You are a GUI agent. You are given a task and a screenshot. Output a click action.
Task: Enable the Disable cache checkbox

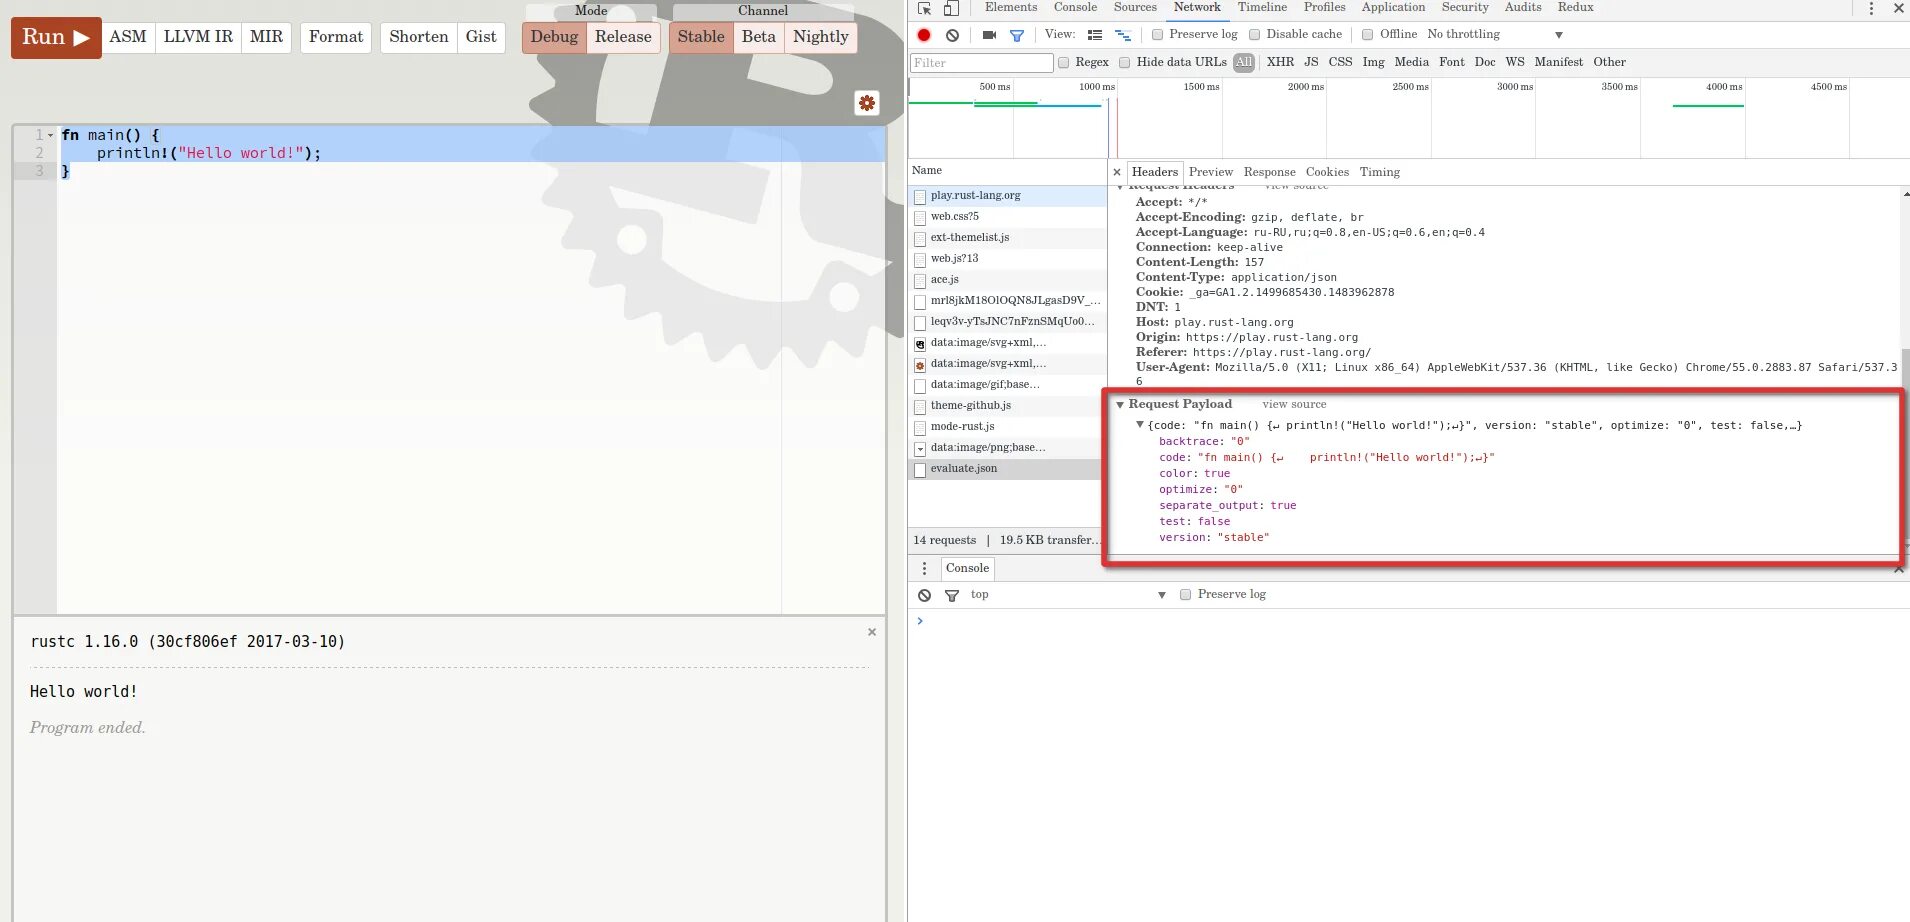pyautogui.click(x=1254, y=34)
